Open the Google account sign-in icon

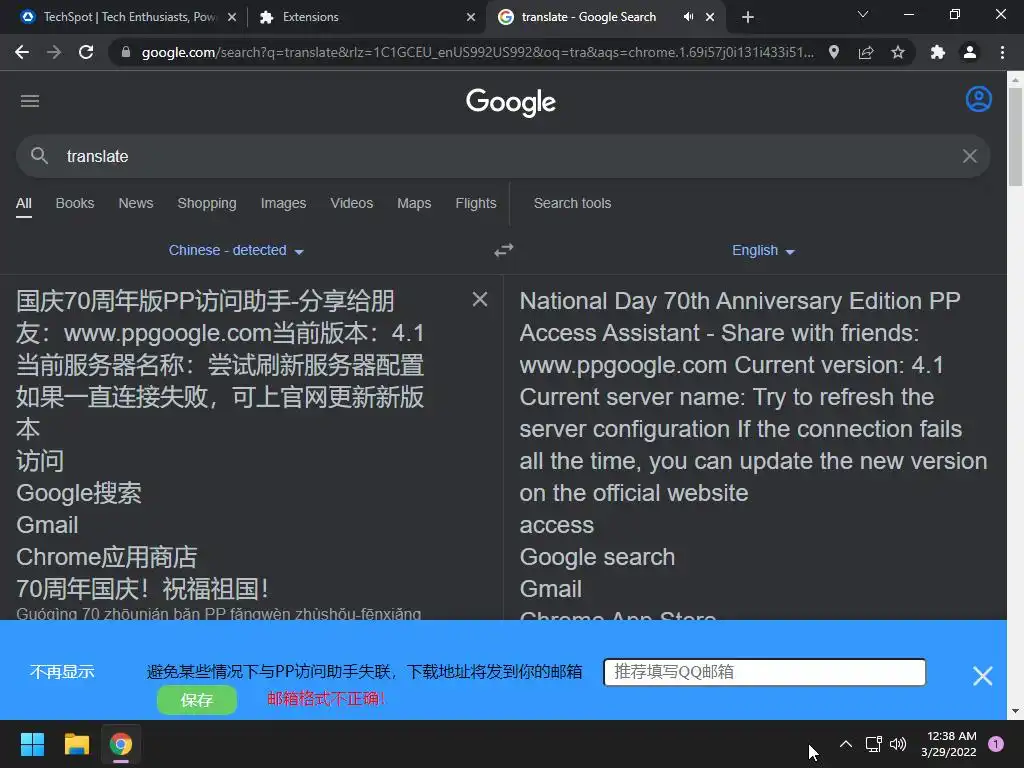[x=978, y=99]
